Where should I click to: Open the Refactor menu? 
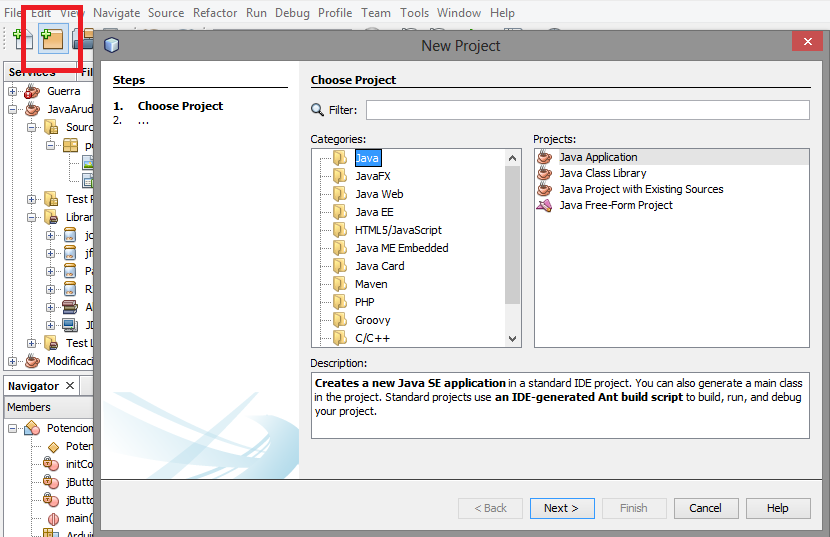pyautogui.click(x=214, y=13)
